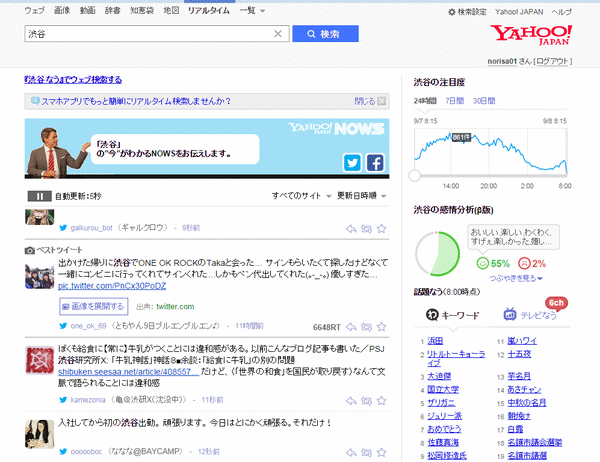Pause auto-refresh with the pause button
600x462 pixels.
pyautogui.click(x=39, y=196)
